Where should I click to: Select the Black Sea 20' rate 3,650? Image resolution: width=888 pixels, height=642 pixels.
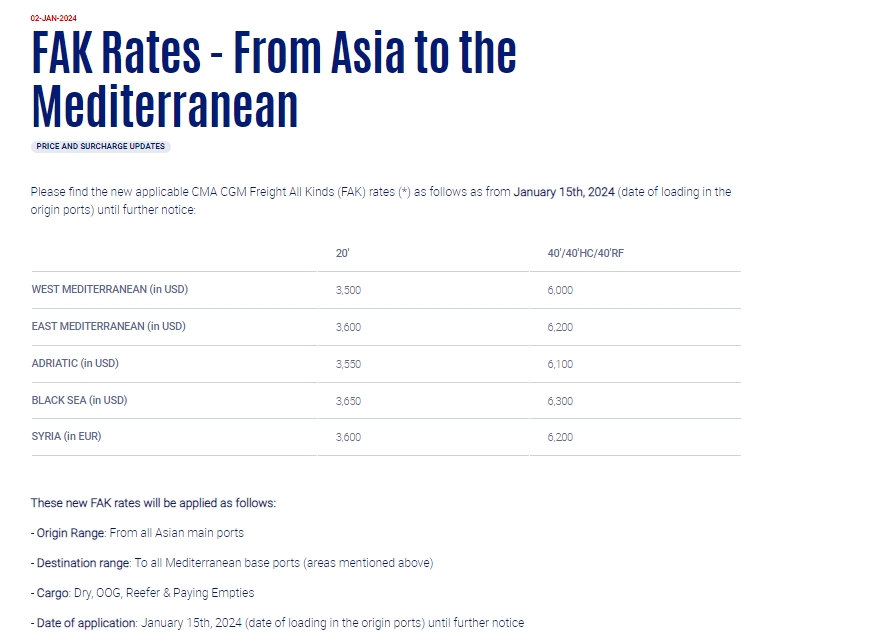click(348, 401)
